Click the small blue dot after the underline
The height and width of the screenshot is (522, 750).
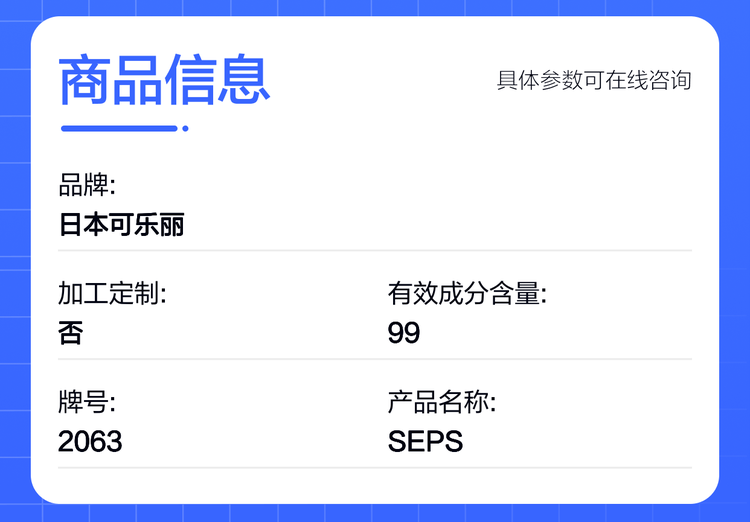(x=185, y=128)
